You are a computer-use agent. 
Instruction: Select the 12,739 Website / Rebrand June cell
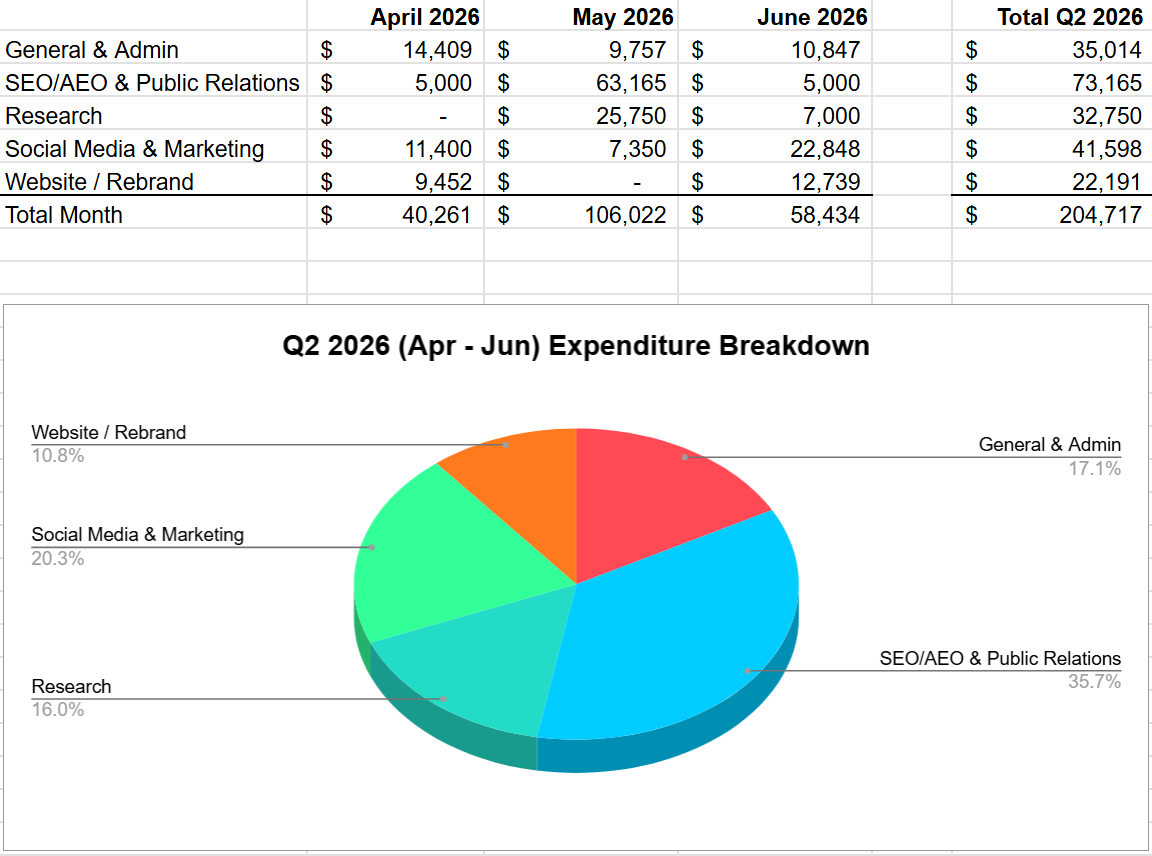tap(775, 181)
